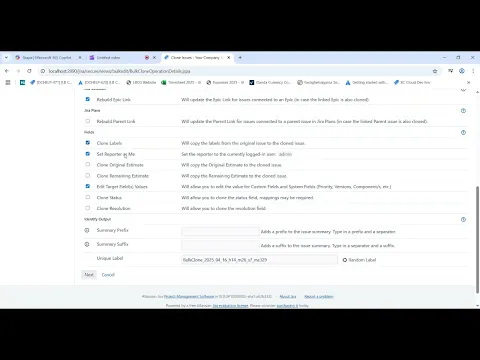Open the BC Cloud Dev bookmark
The height and width of the screenshot is (360, 480).
pyautogui.click(x=412, y=82)
